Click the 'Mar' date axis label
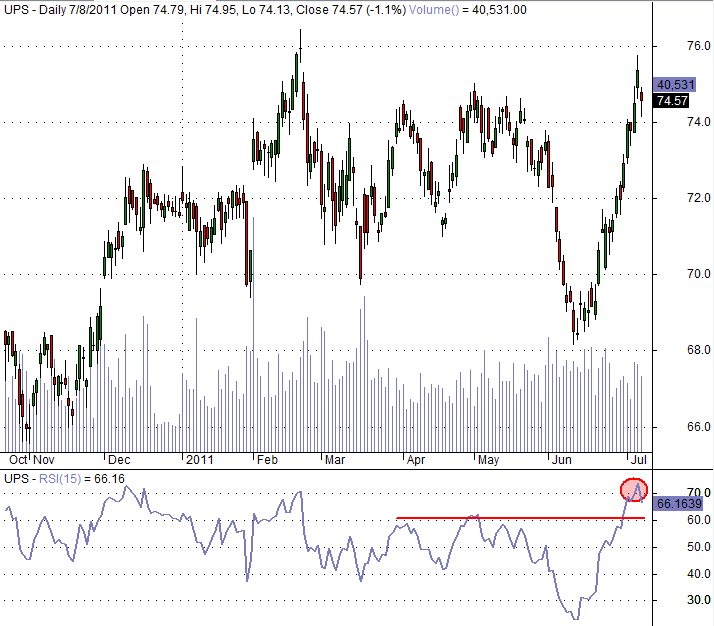 [335, 460]
